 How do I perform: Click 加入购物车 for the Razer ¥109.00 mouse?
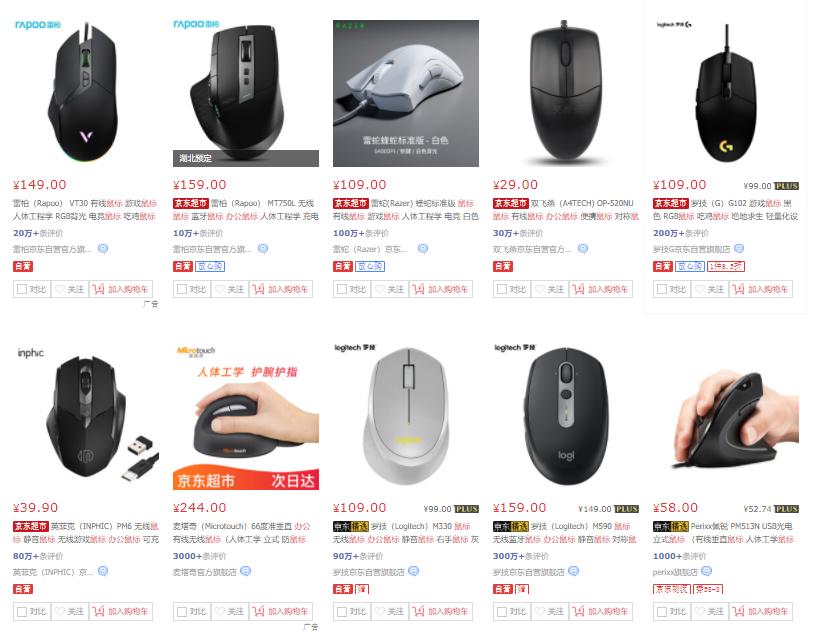[x=441, y=289]
